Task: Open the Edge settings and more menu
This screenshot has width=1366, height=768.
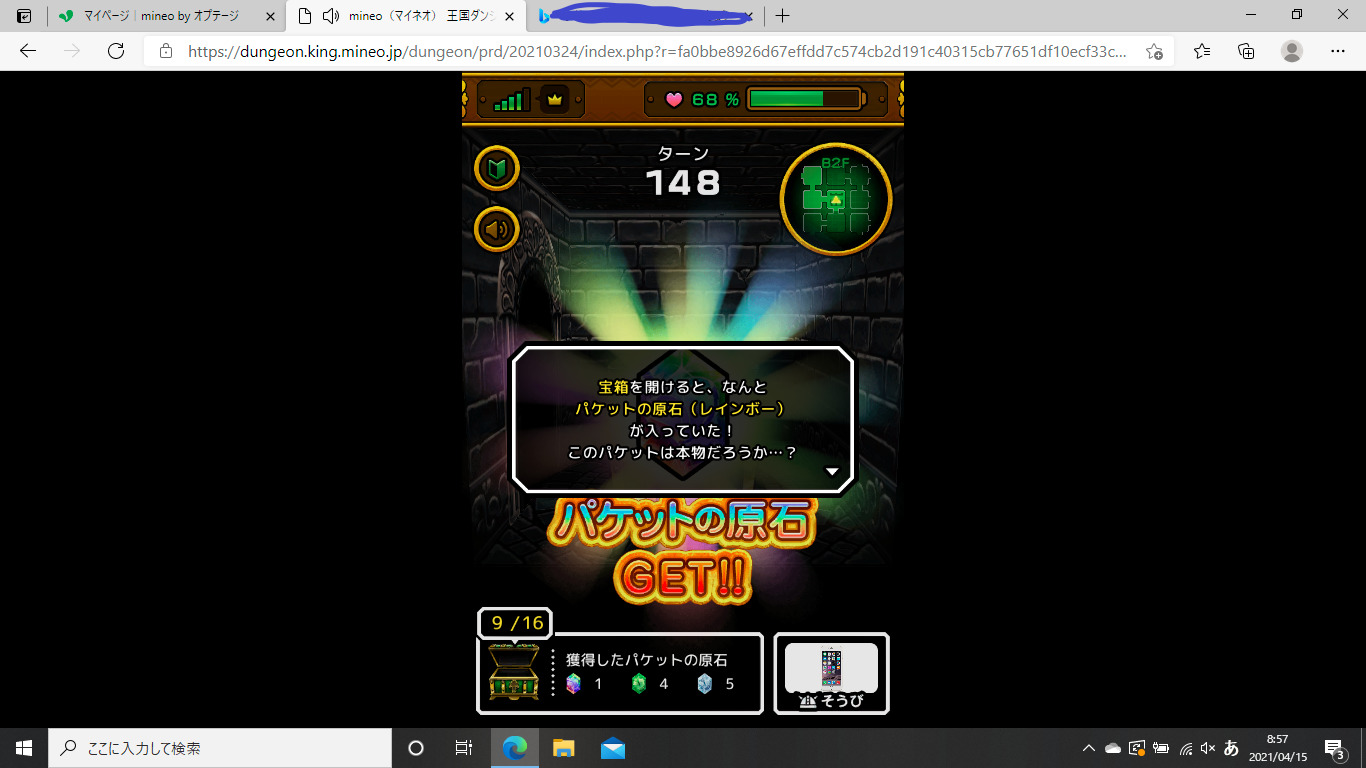Action: click(x=1338, y=51)
